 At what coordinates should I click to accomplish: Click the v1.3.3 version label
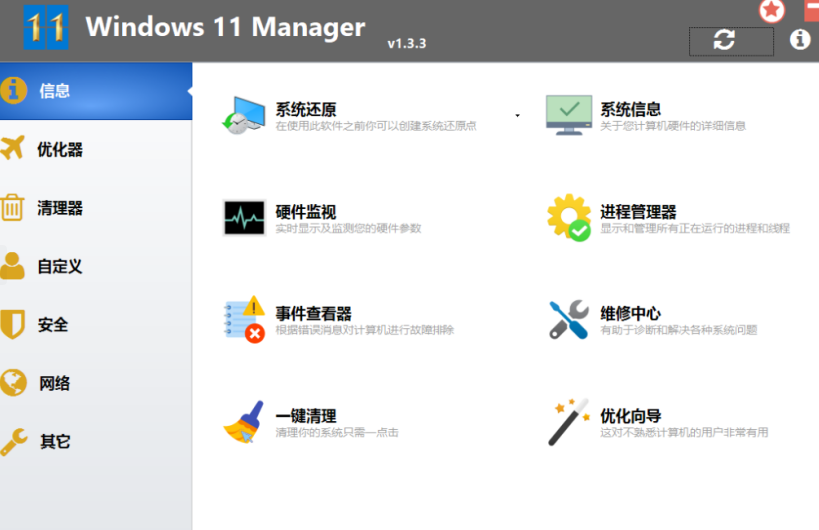407,43
